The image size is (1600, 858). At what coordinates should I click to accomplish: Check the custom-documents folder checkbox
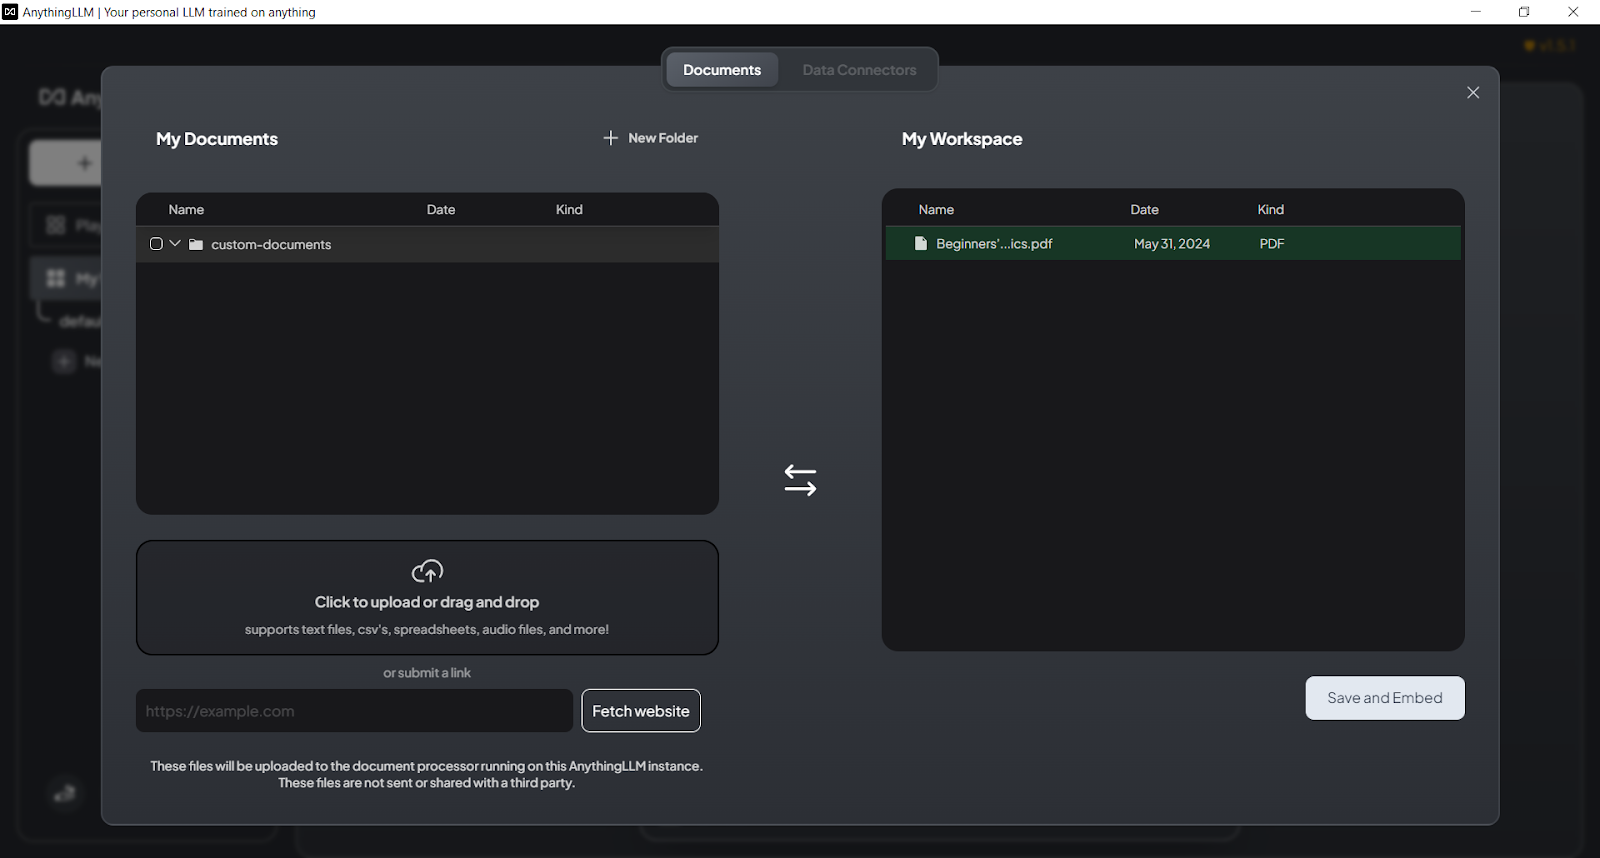coord(156,244)
